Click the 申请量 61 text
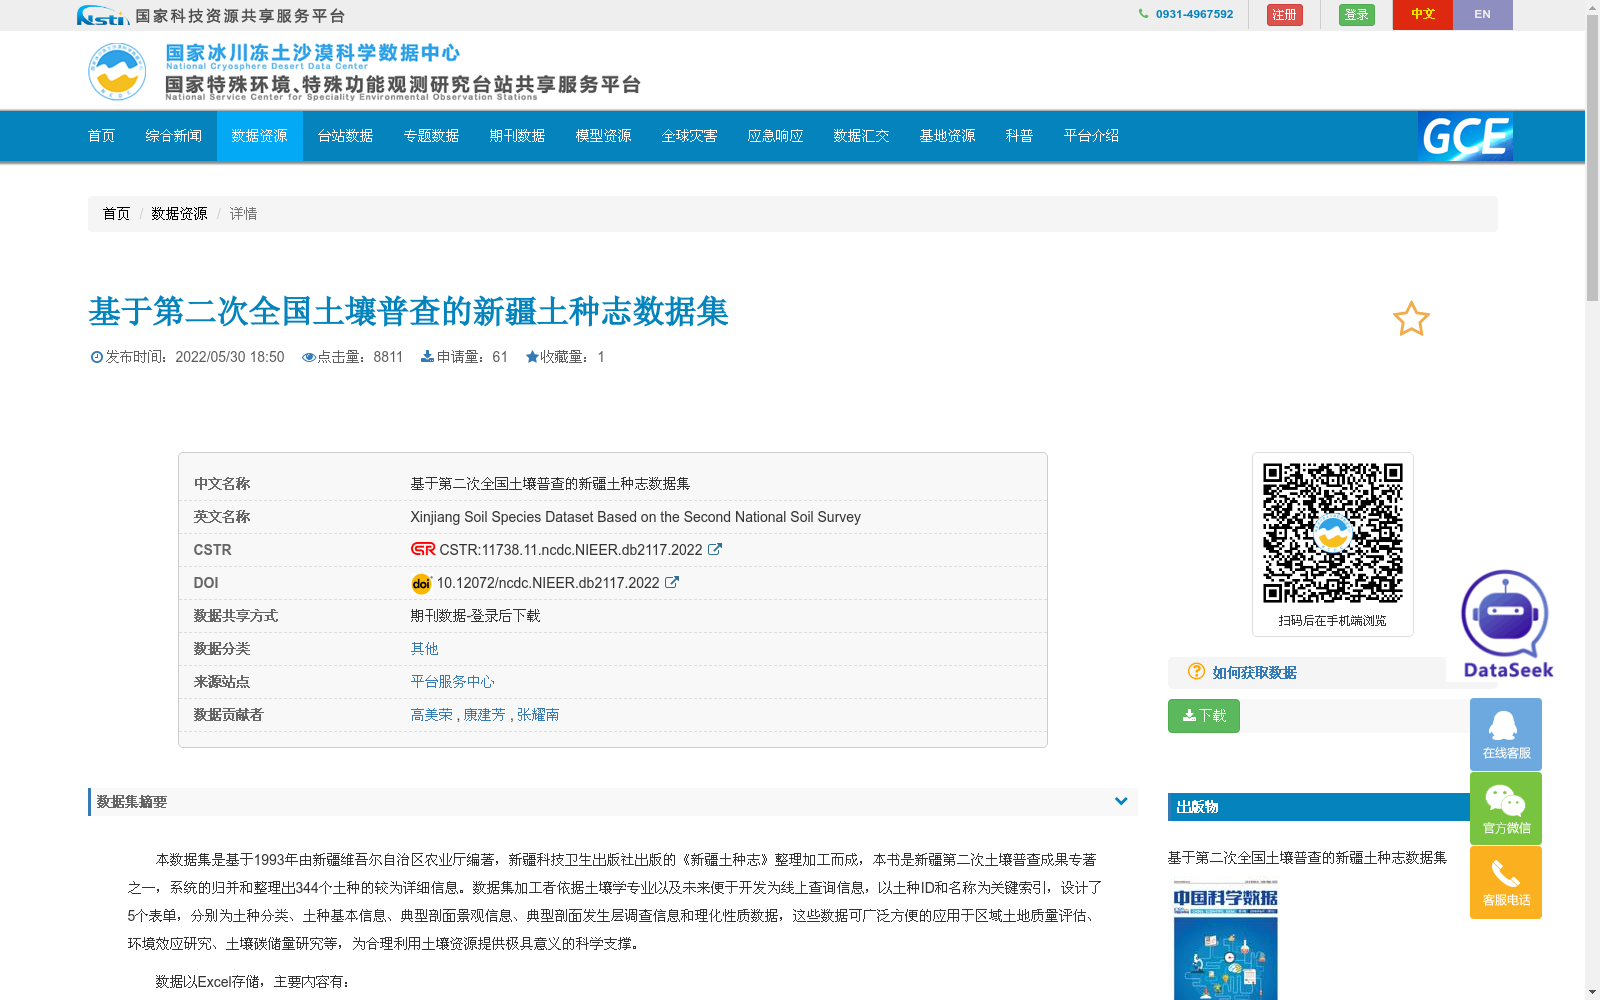Screen dimensions: 1600x1000 464,357
